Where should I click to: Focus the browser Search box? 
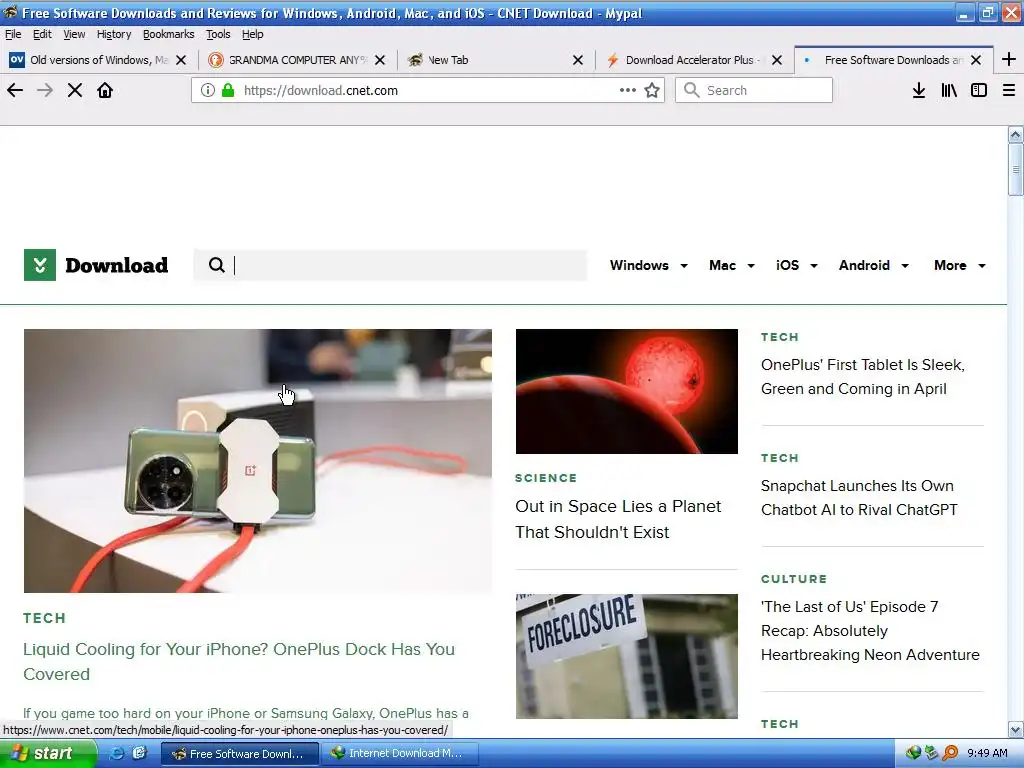754,90
